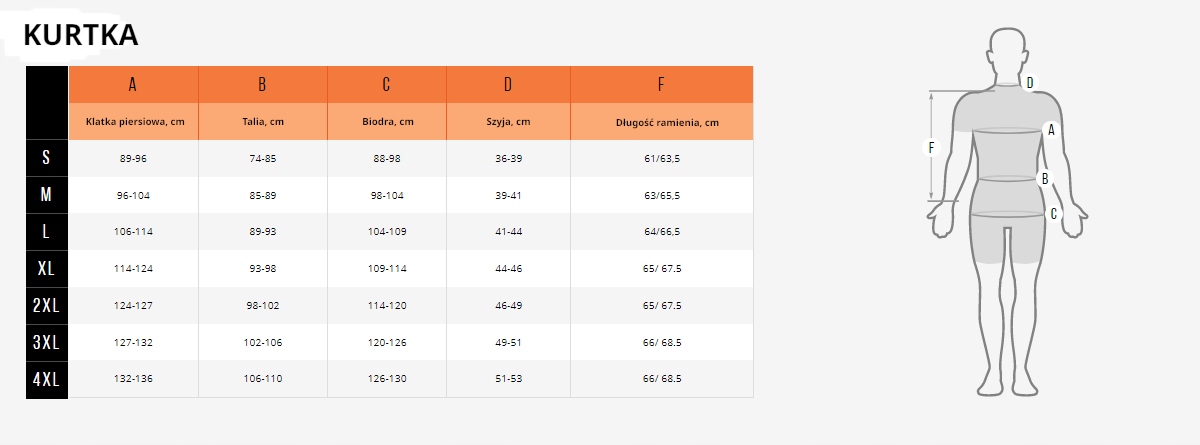Click the F arm length marker on diagram
The height and width of the screenshot is (445, 1200).
(931, 148)
